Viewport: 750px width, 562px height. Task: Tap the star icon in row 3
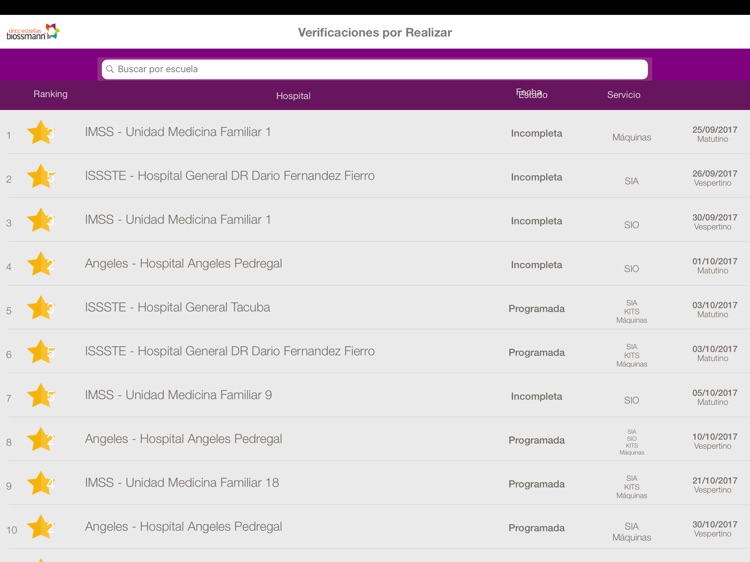click(40, 220)
